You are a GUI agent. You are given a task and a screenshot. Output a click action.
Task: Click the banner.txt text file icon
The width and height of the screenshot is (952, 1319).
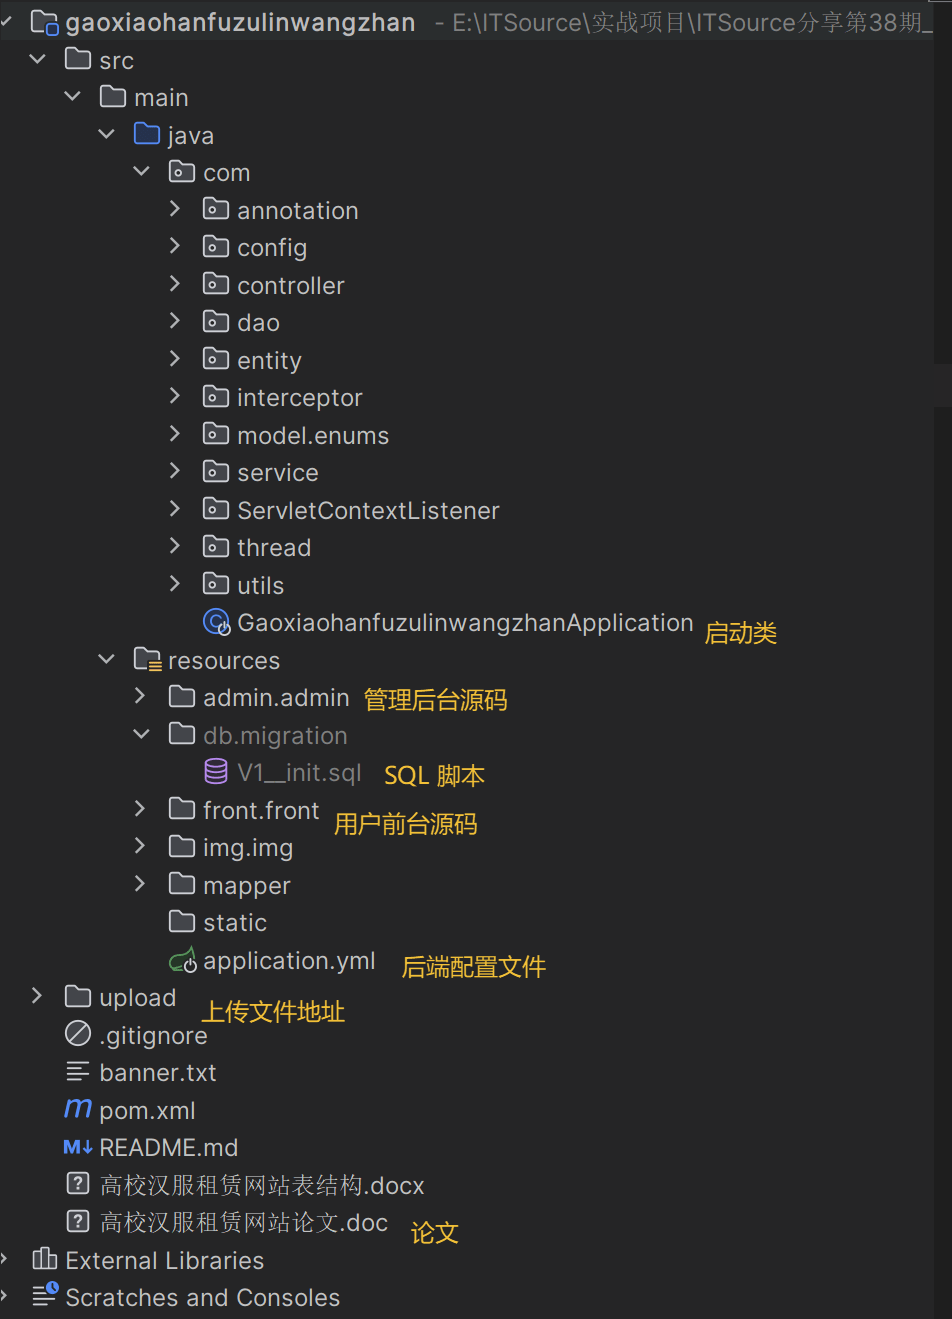[78, 1072]
